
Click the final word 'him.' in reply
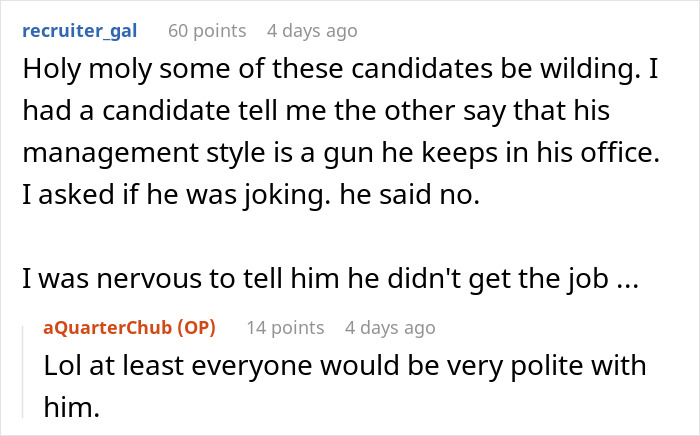(x=71, y=407)
